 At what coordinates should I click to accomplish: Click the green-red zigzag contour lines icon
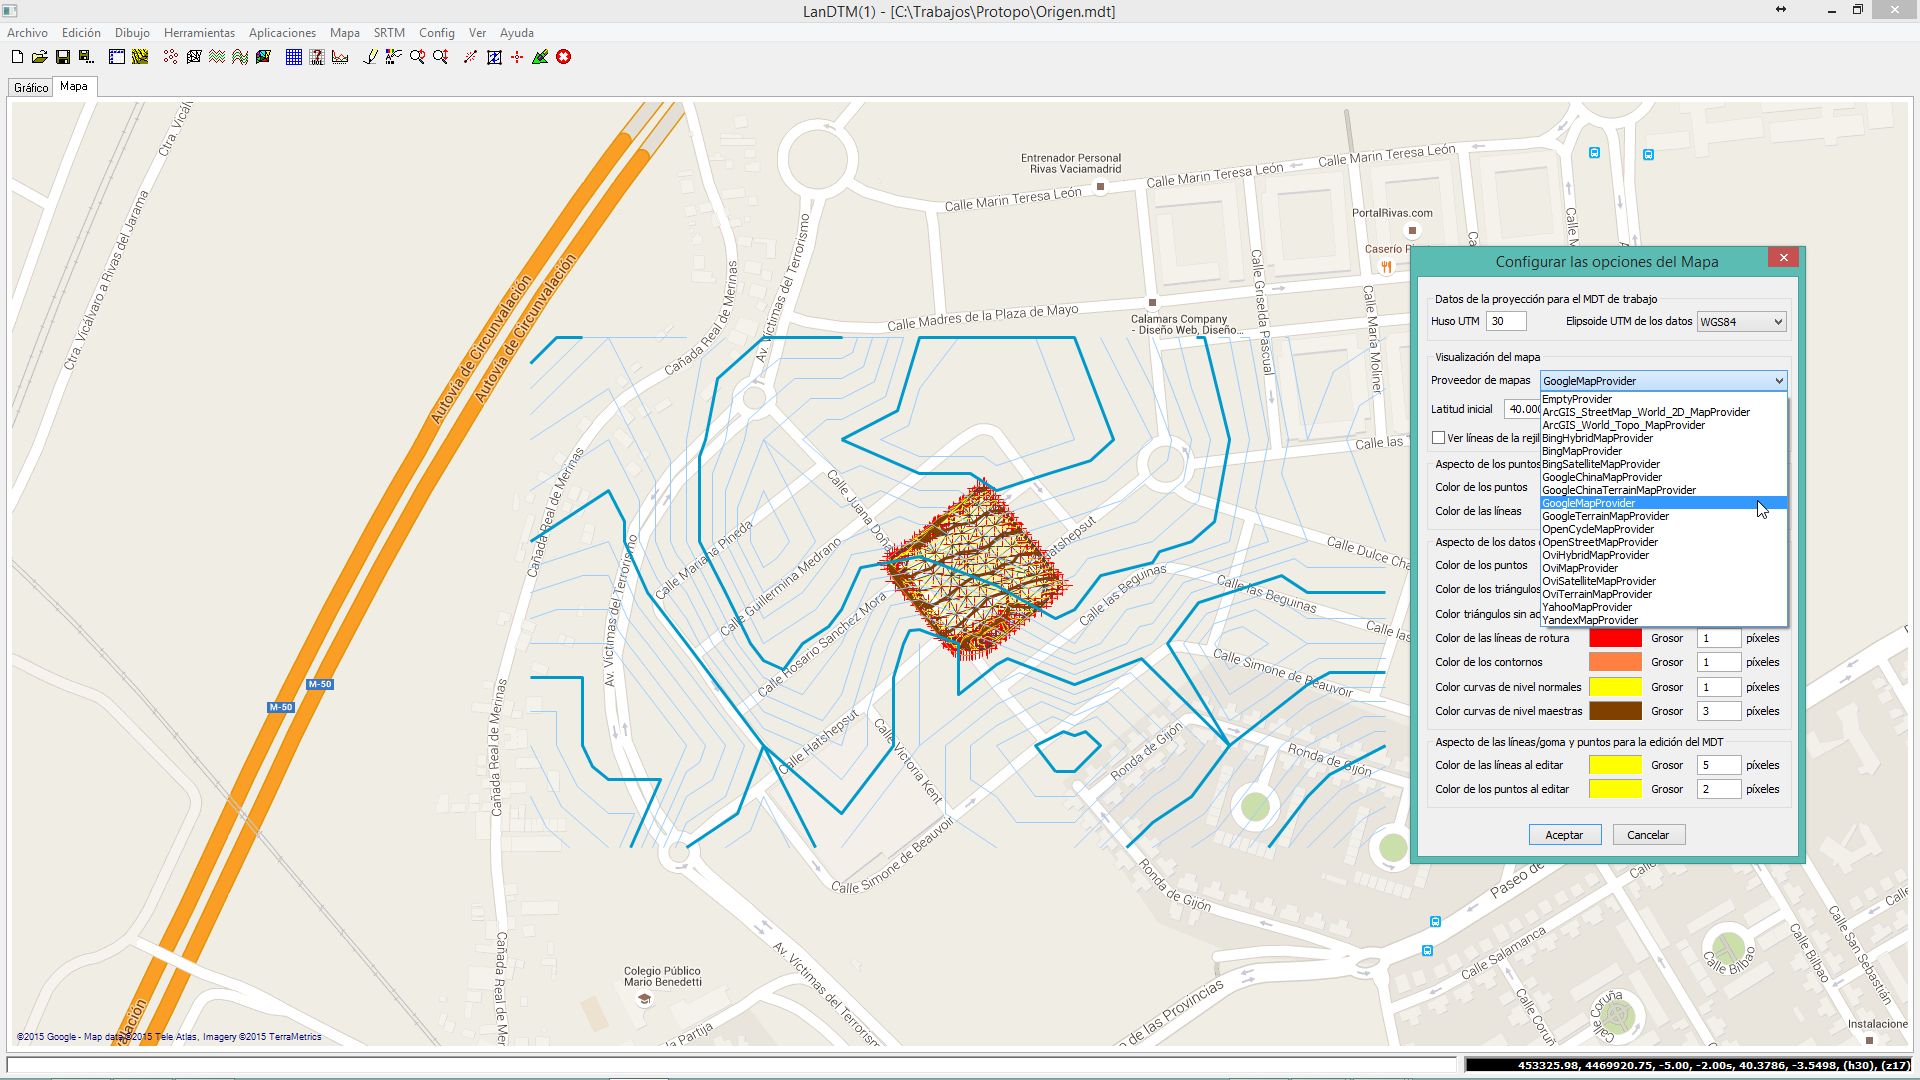click(x=217, y=57)
